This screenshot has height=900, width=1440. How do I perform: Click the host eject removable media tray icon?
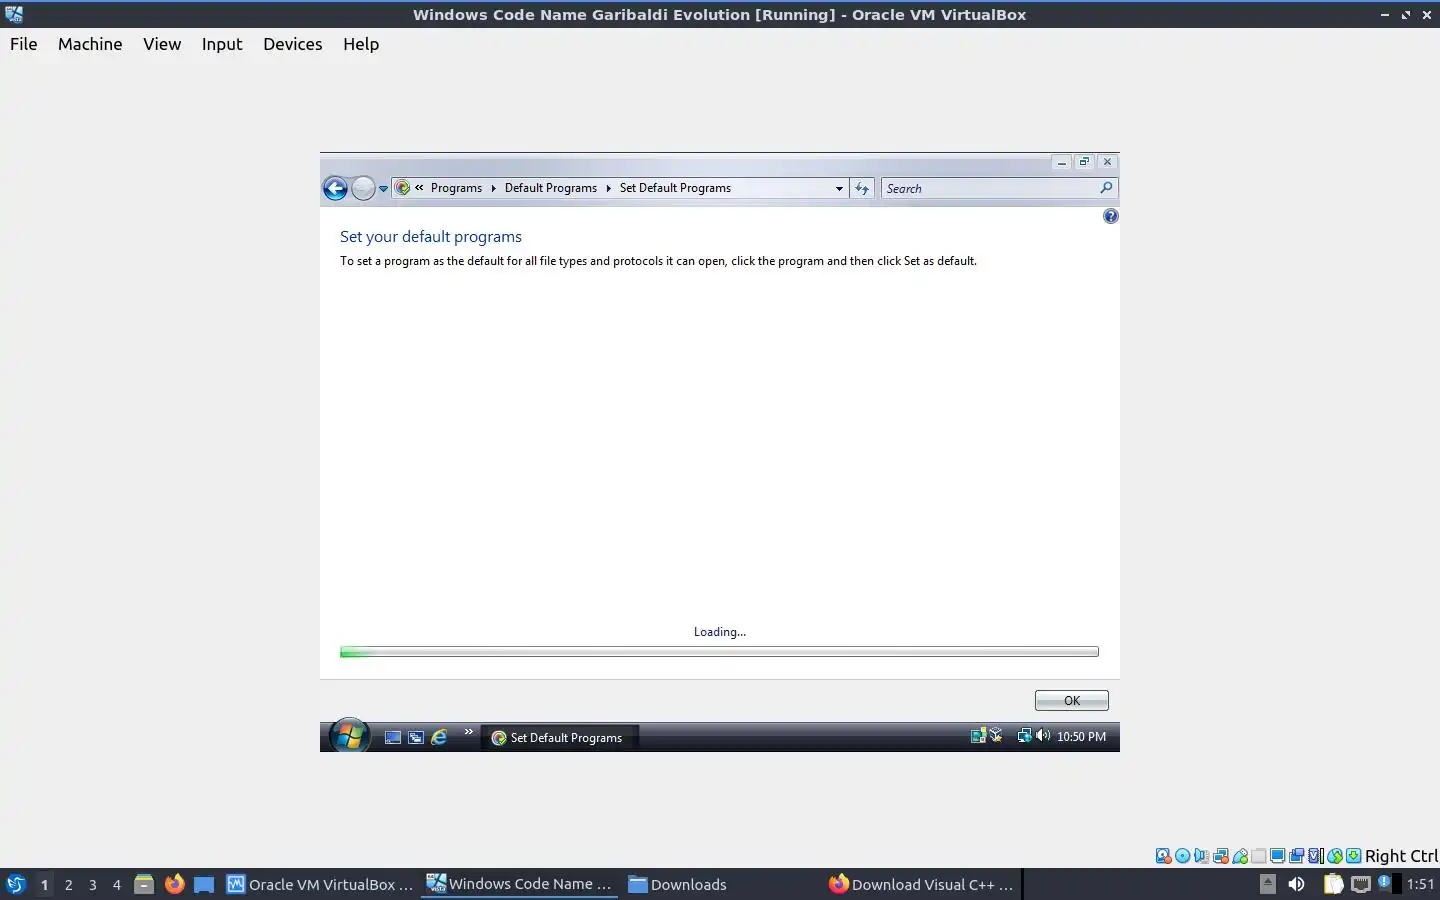(x=1267, y=884)
